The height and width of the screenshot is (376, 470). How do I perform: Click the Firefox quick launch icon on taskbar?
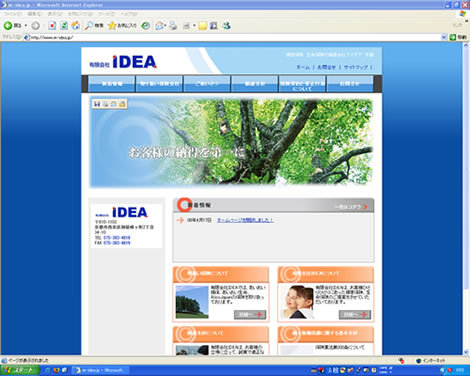pos(56,370)
